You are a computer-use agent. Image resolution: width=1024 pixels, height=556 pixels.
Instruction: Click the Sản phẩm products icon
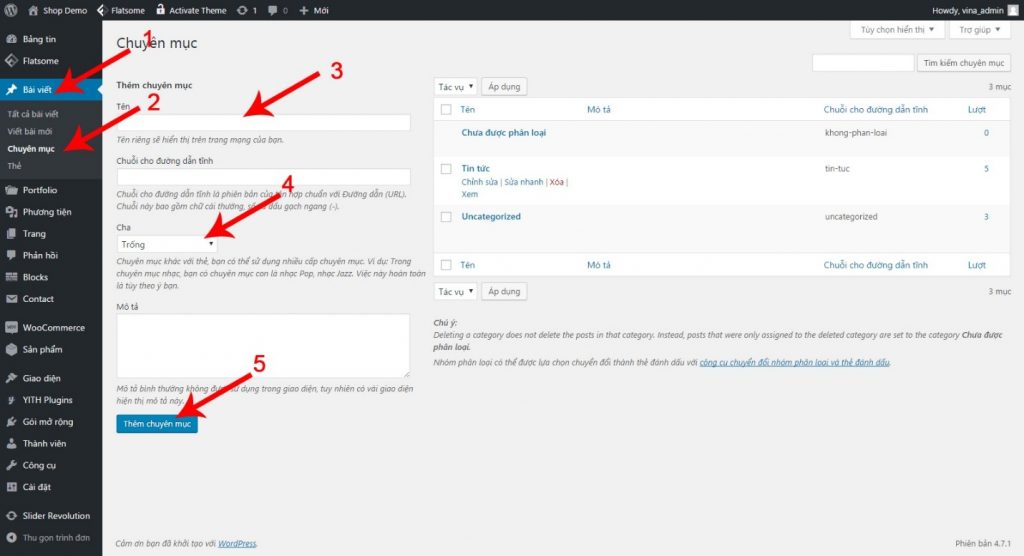pos(11,350)
